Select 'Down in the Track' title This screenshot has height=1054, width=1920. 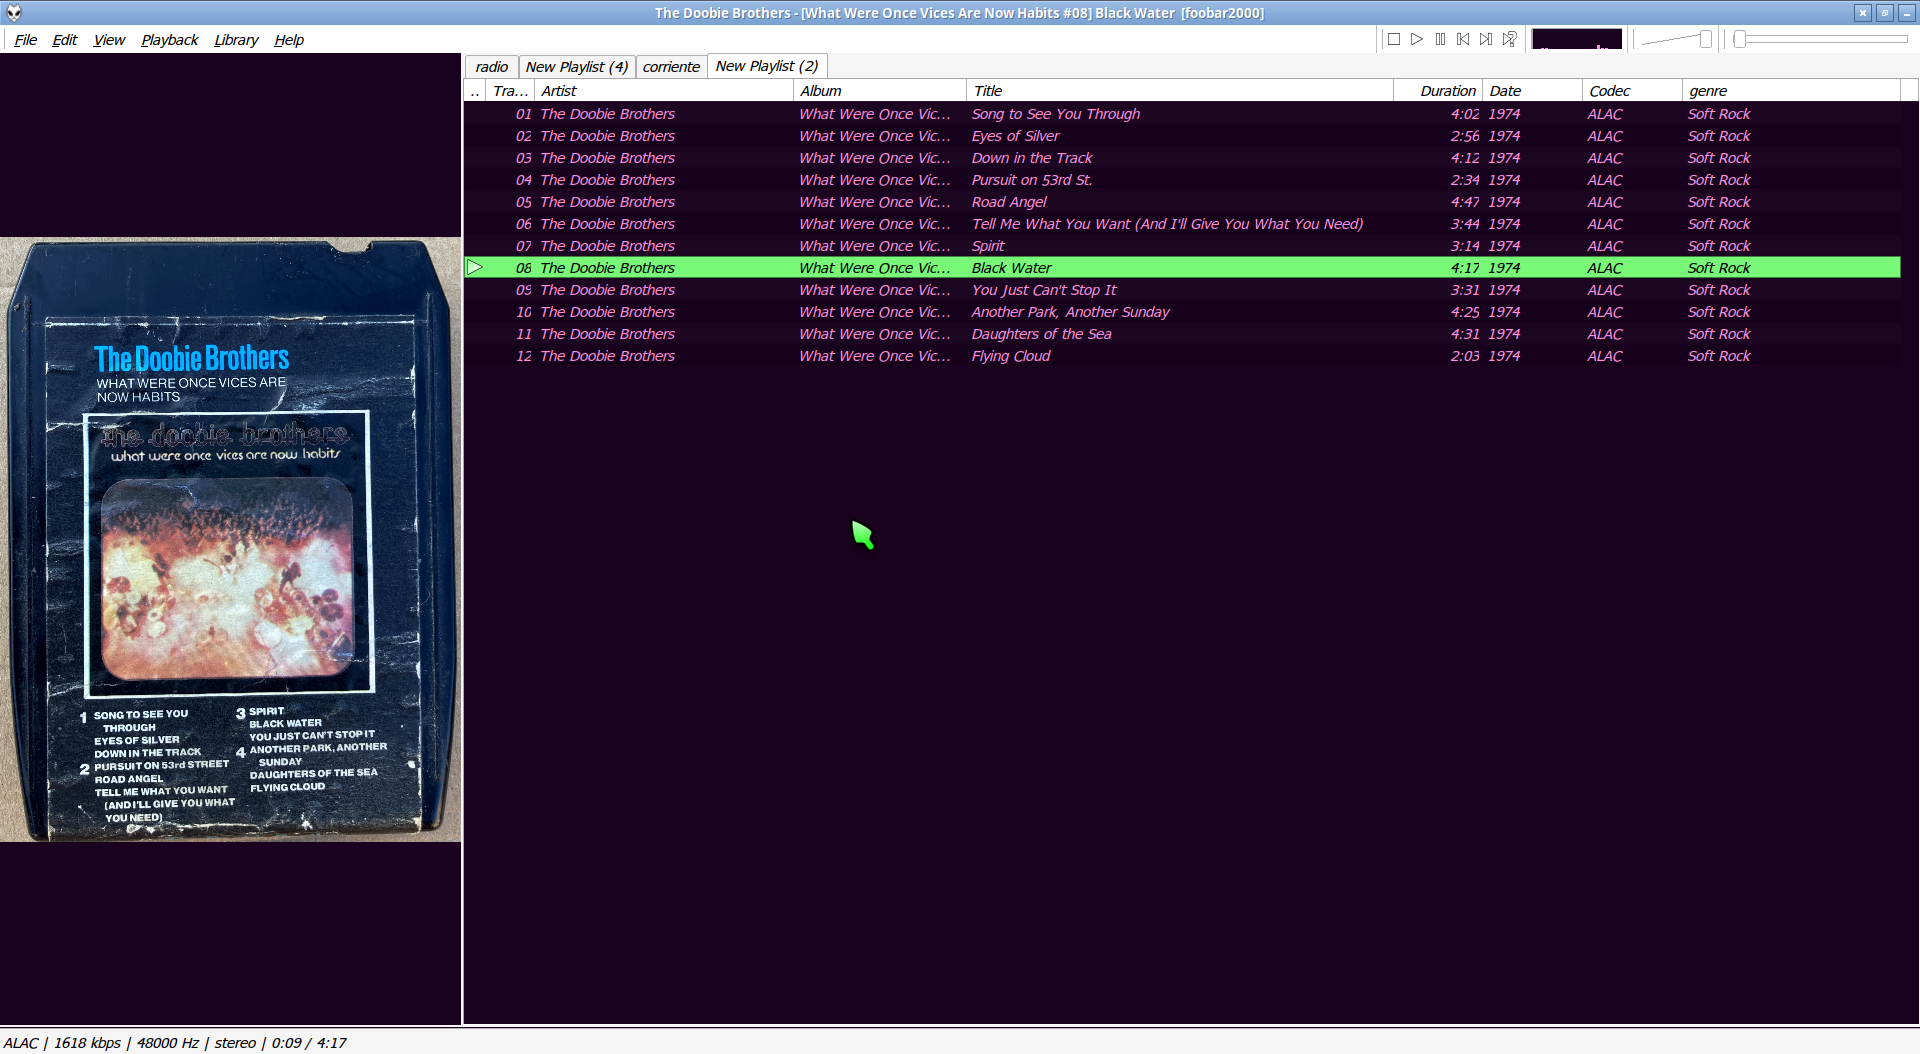point(1032,158)
